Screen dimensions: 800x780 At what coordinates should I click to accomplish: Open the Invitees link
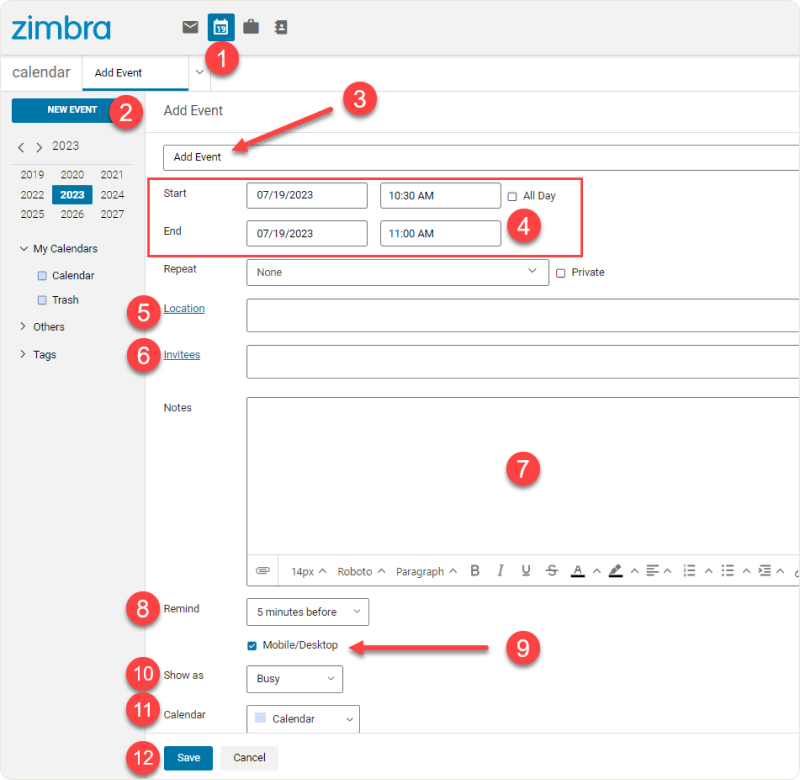click(182, 355)
